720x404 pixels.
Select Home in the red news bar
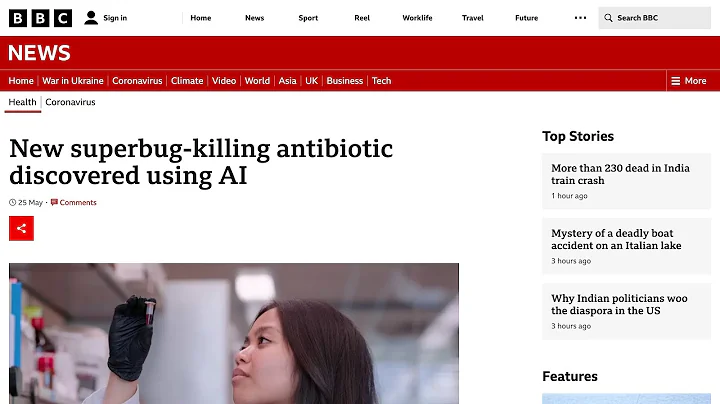[x=21, y=81]
